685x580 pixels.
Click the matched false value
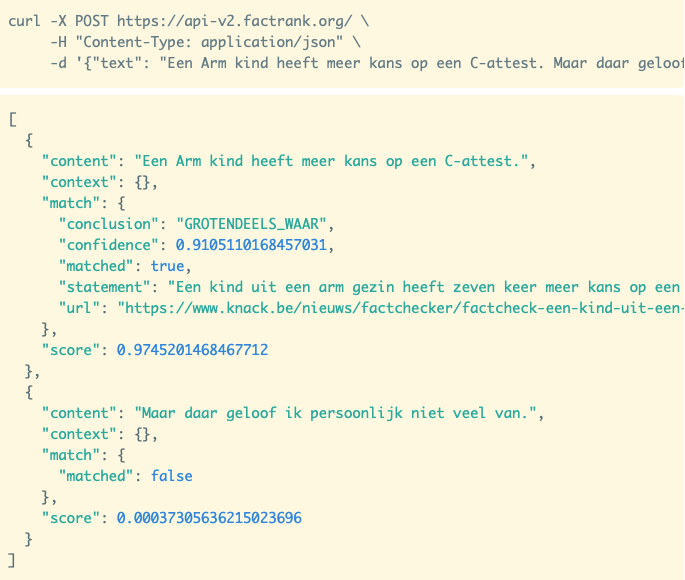[171, 476]
